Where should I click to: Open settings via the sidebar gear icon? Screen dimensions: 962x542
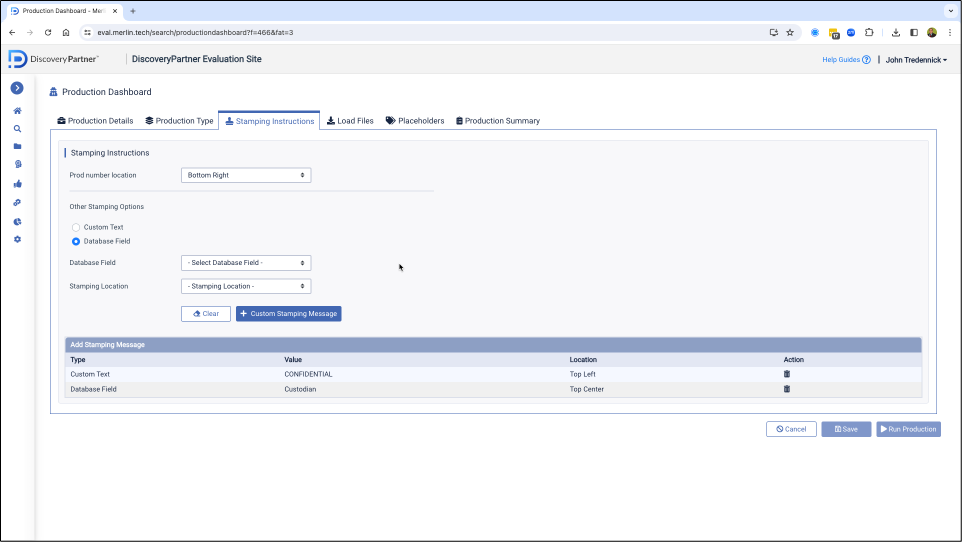click(x=17, y=239)
